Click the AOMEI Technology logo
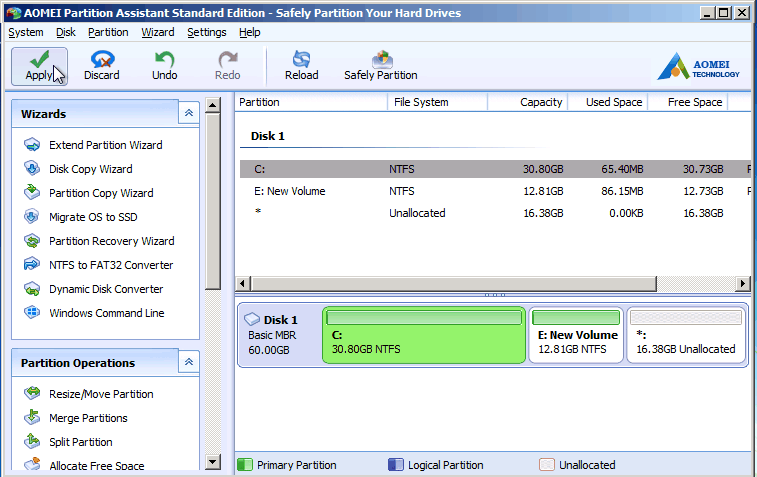The image size is (757, 477). 699,67
